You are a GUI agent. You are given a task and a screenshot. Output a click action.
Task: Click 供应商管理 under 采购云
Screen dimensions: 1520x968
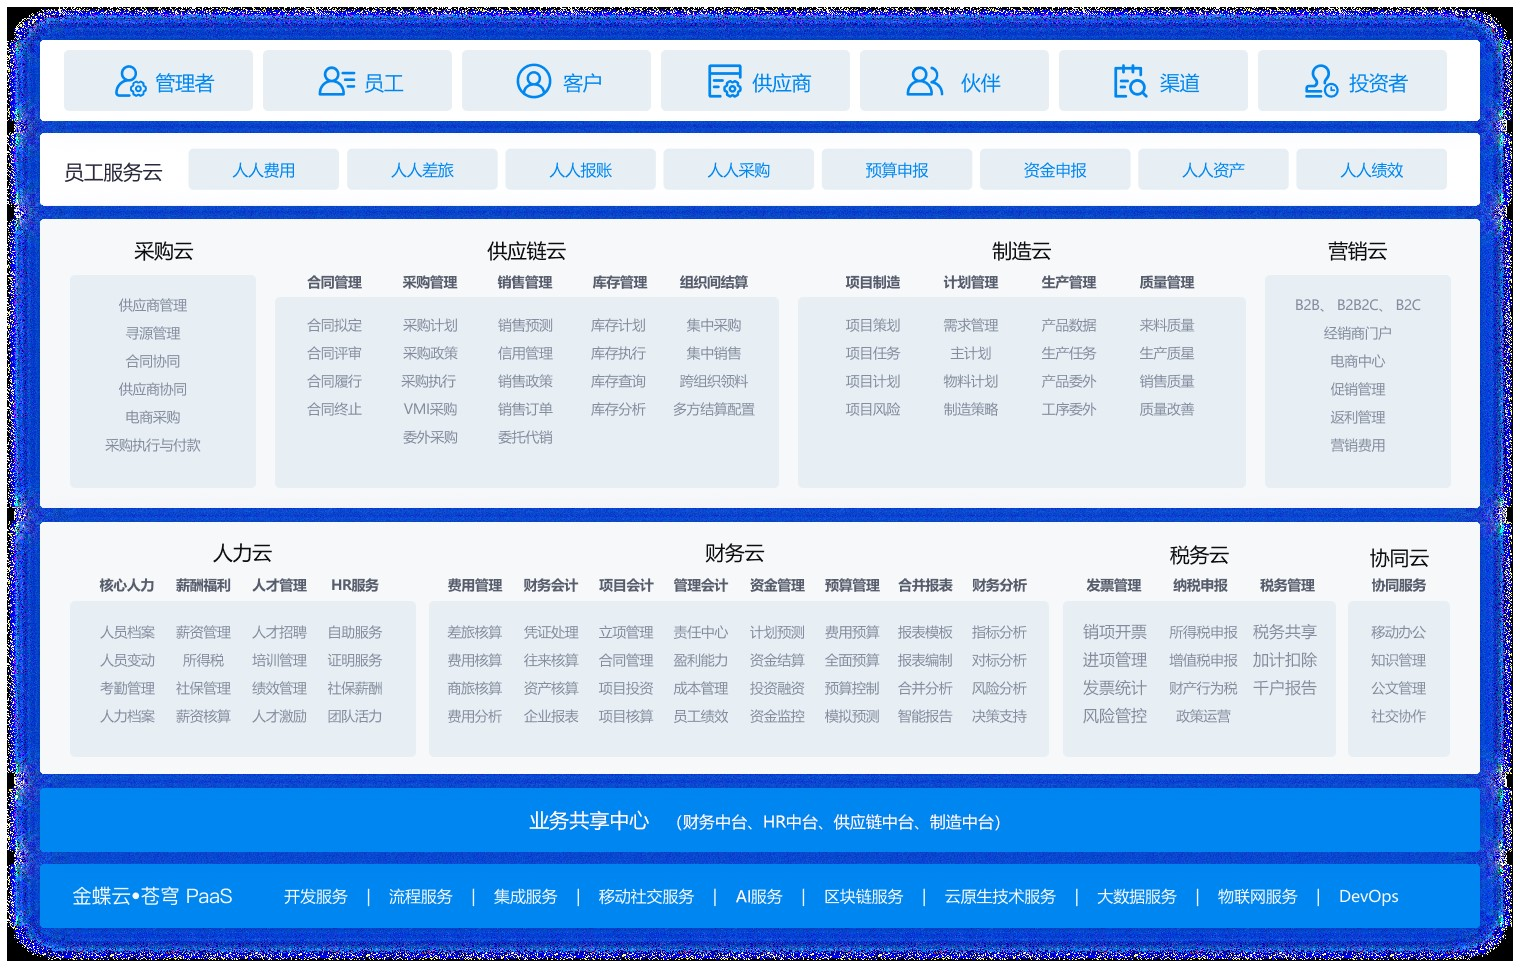[x=153, y=305]
